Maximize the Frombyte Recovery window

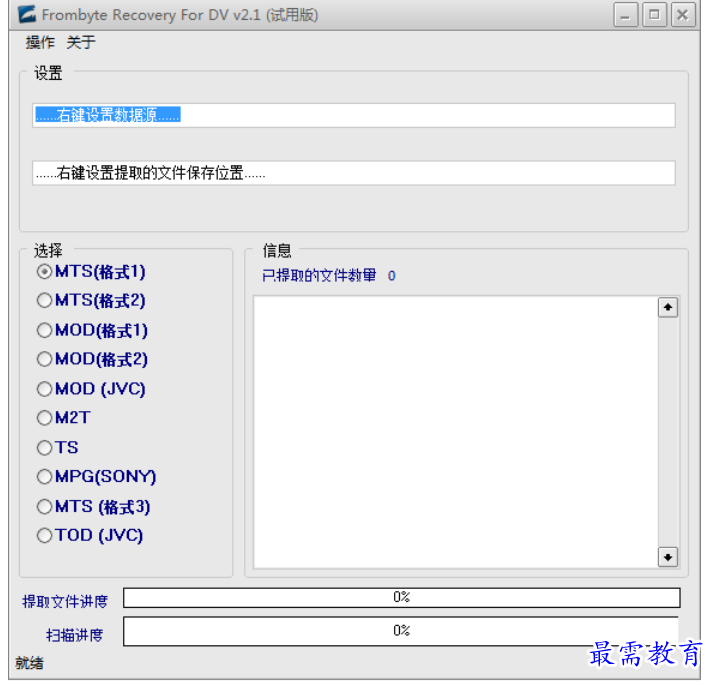coord(655,15)
